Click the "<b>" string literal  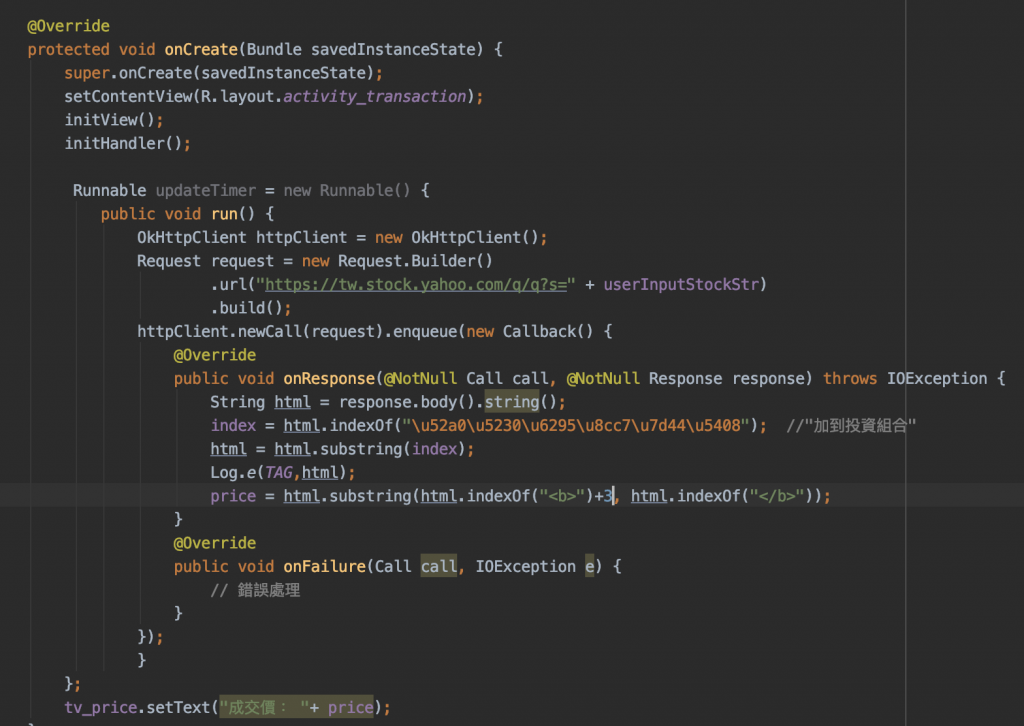click(562, 496)
